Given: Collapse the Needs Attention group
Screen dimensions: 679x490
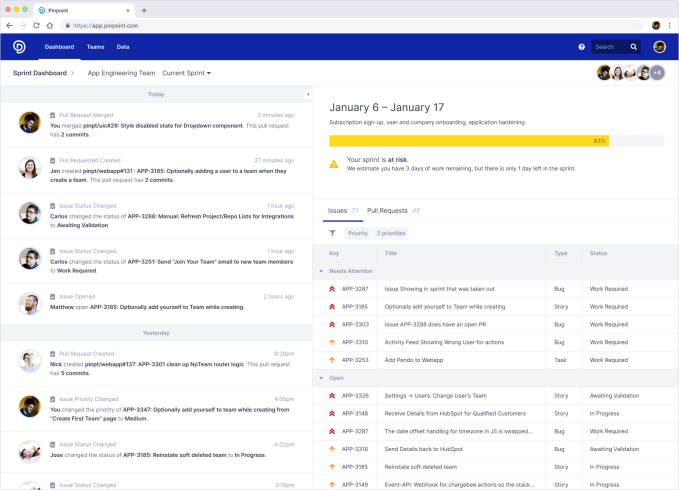Looking at the screenshot, I should pos(321,271).
